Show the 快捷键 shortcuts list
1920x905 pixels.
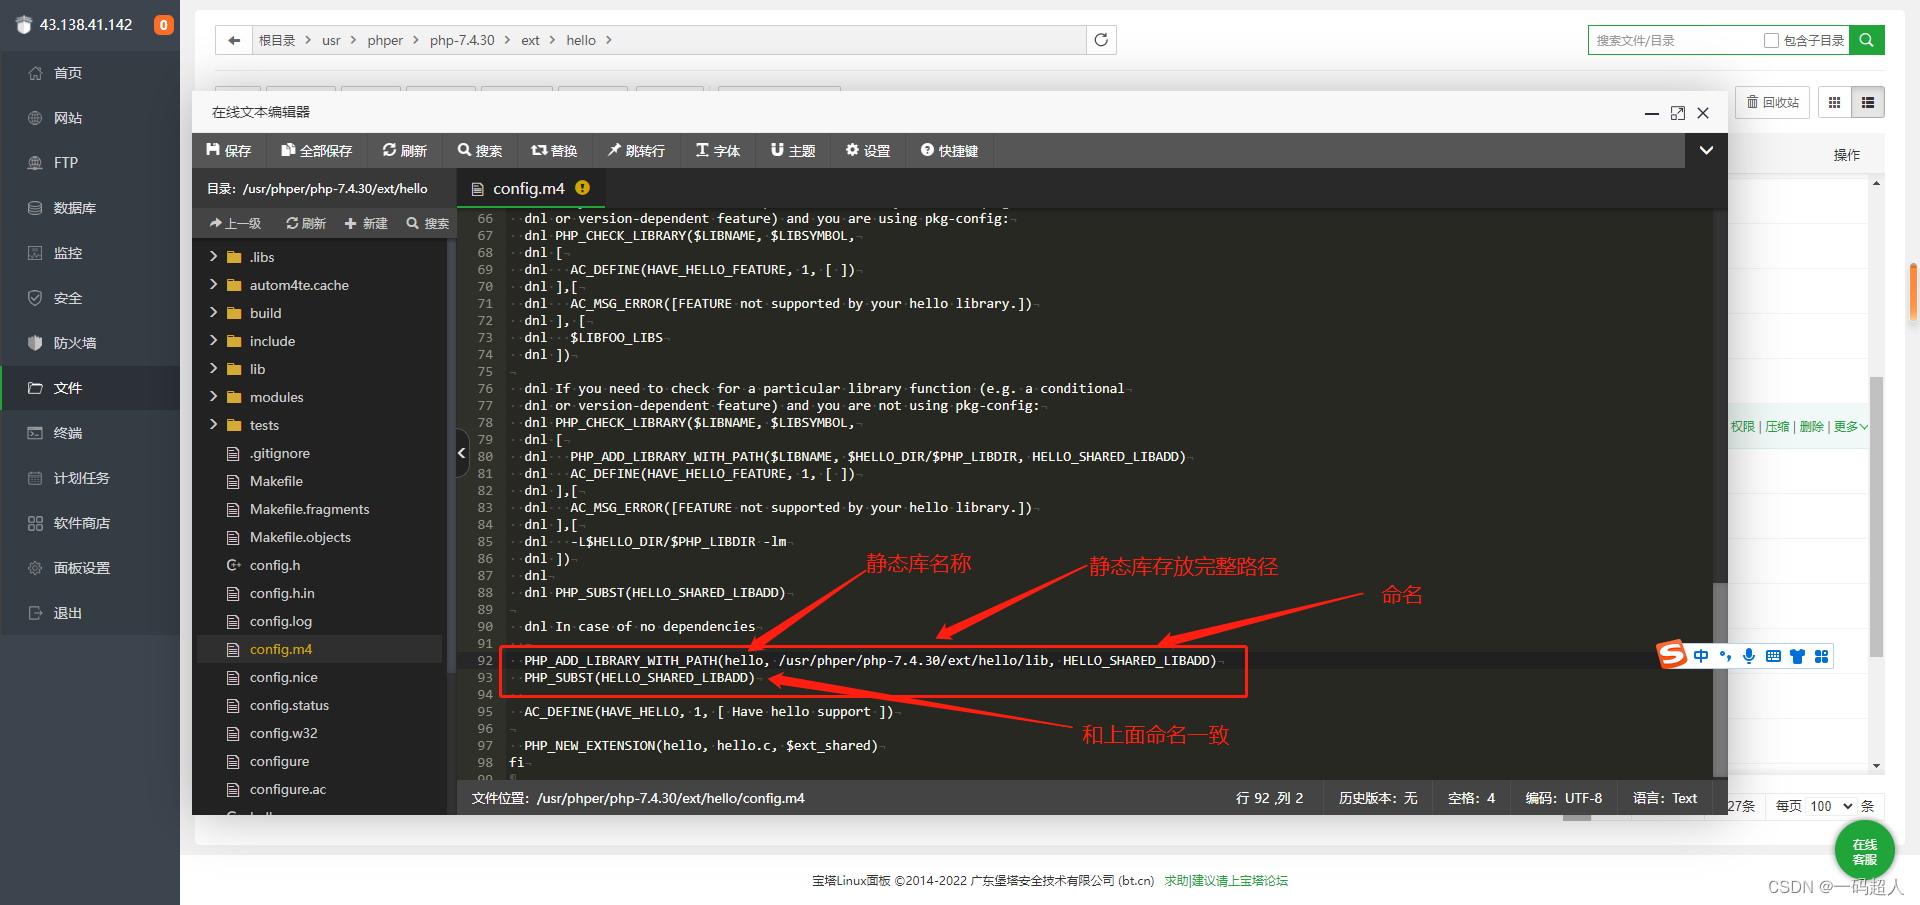[949, 150]
